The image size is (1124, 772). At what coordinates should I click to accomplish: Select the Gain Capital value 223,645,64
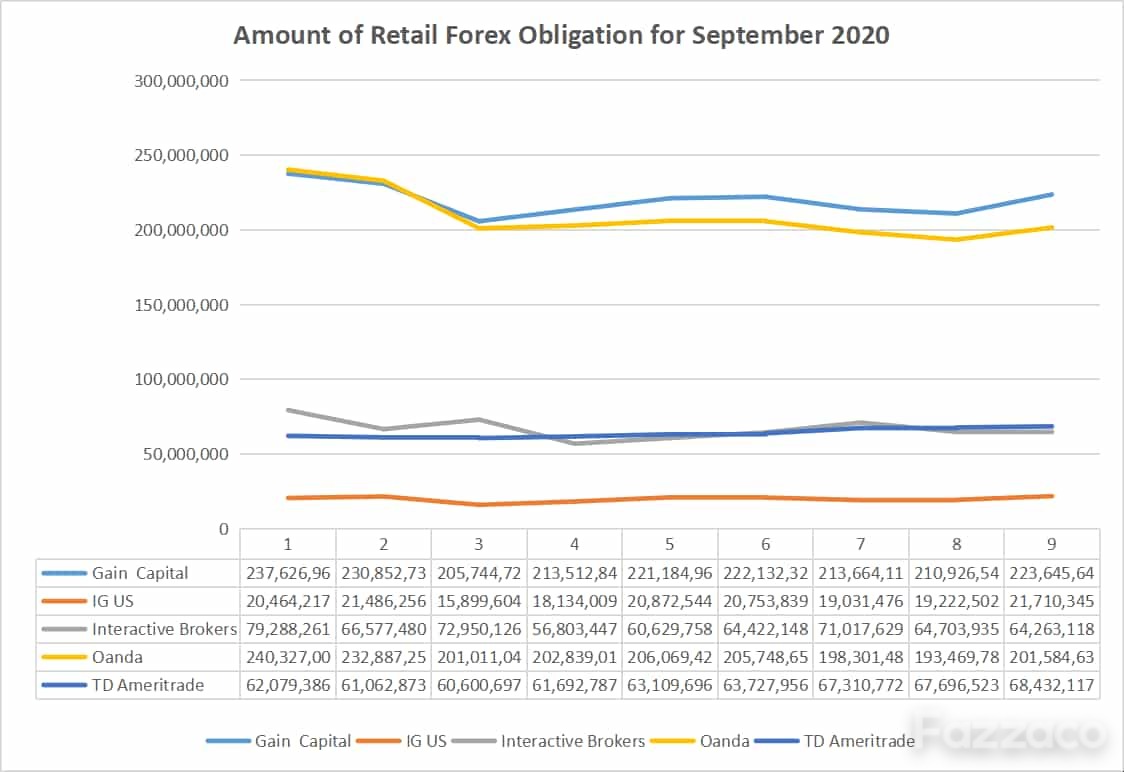[1052, 573]
